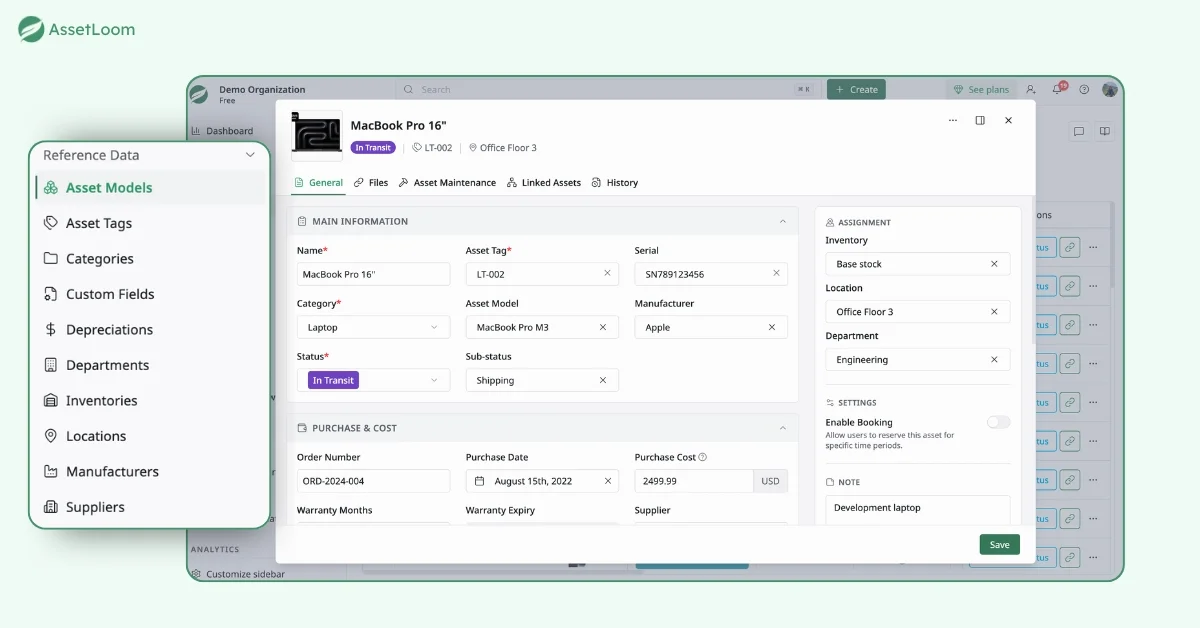
Task: Close the MacBook Pro 16" dialog
Action: pos(1008,120)
